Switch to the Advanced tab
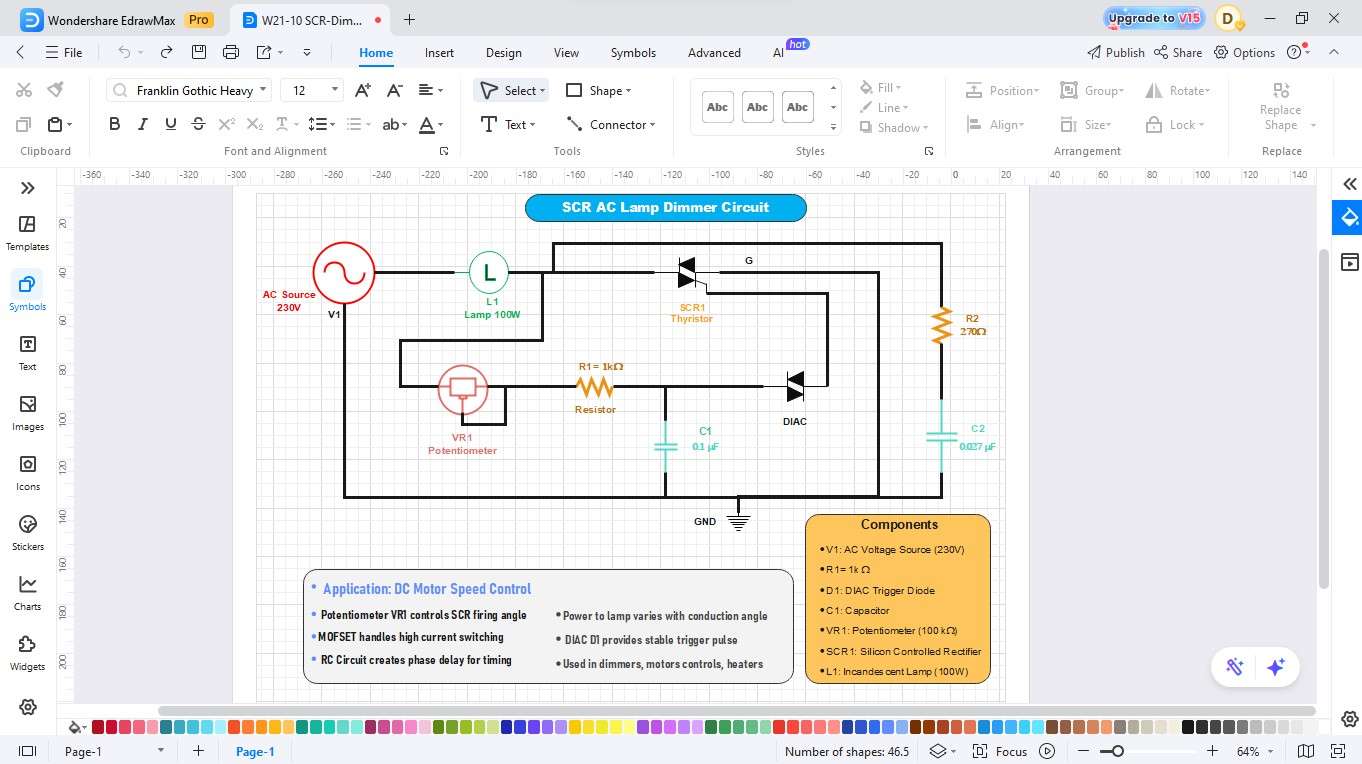 714,52
